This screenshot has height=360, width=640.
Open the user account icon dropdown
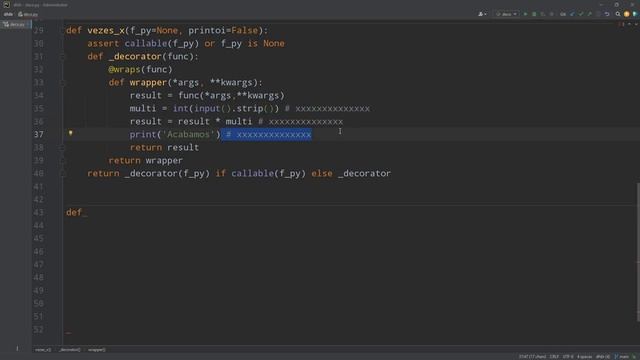tap(482, 14)
